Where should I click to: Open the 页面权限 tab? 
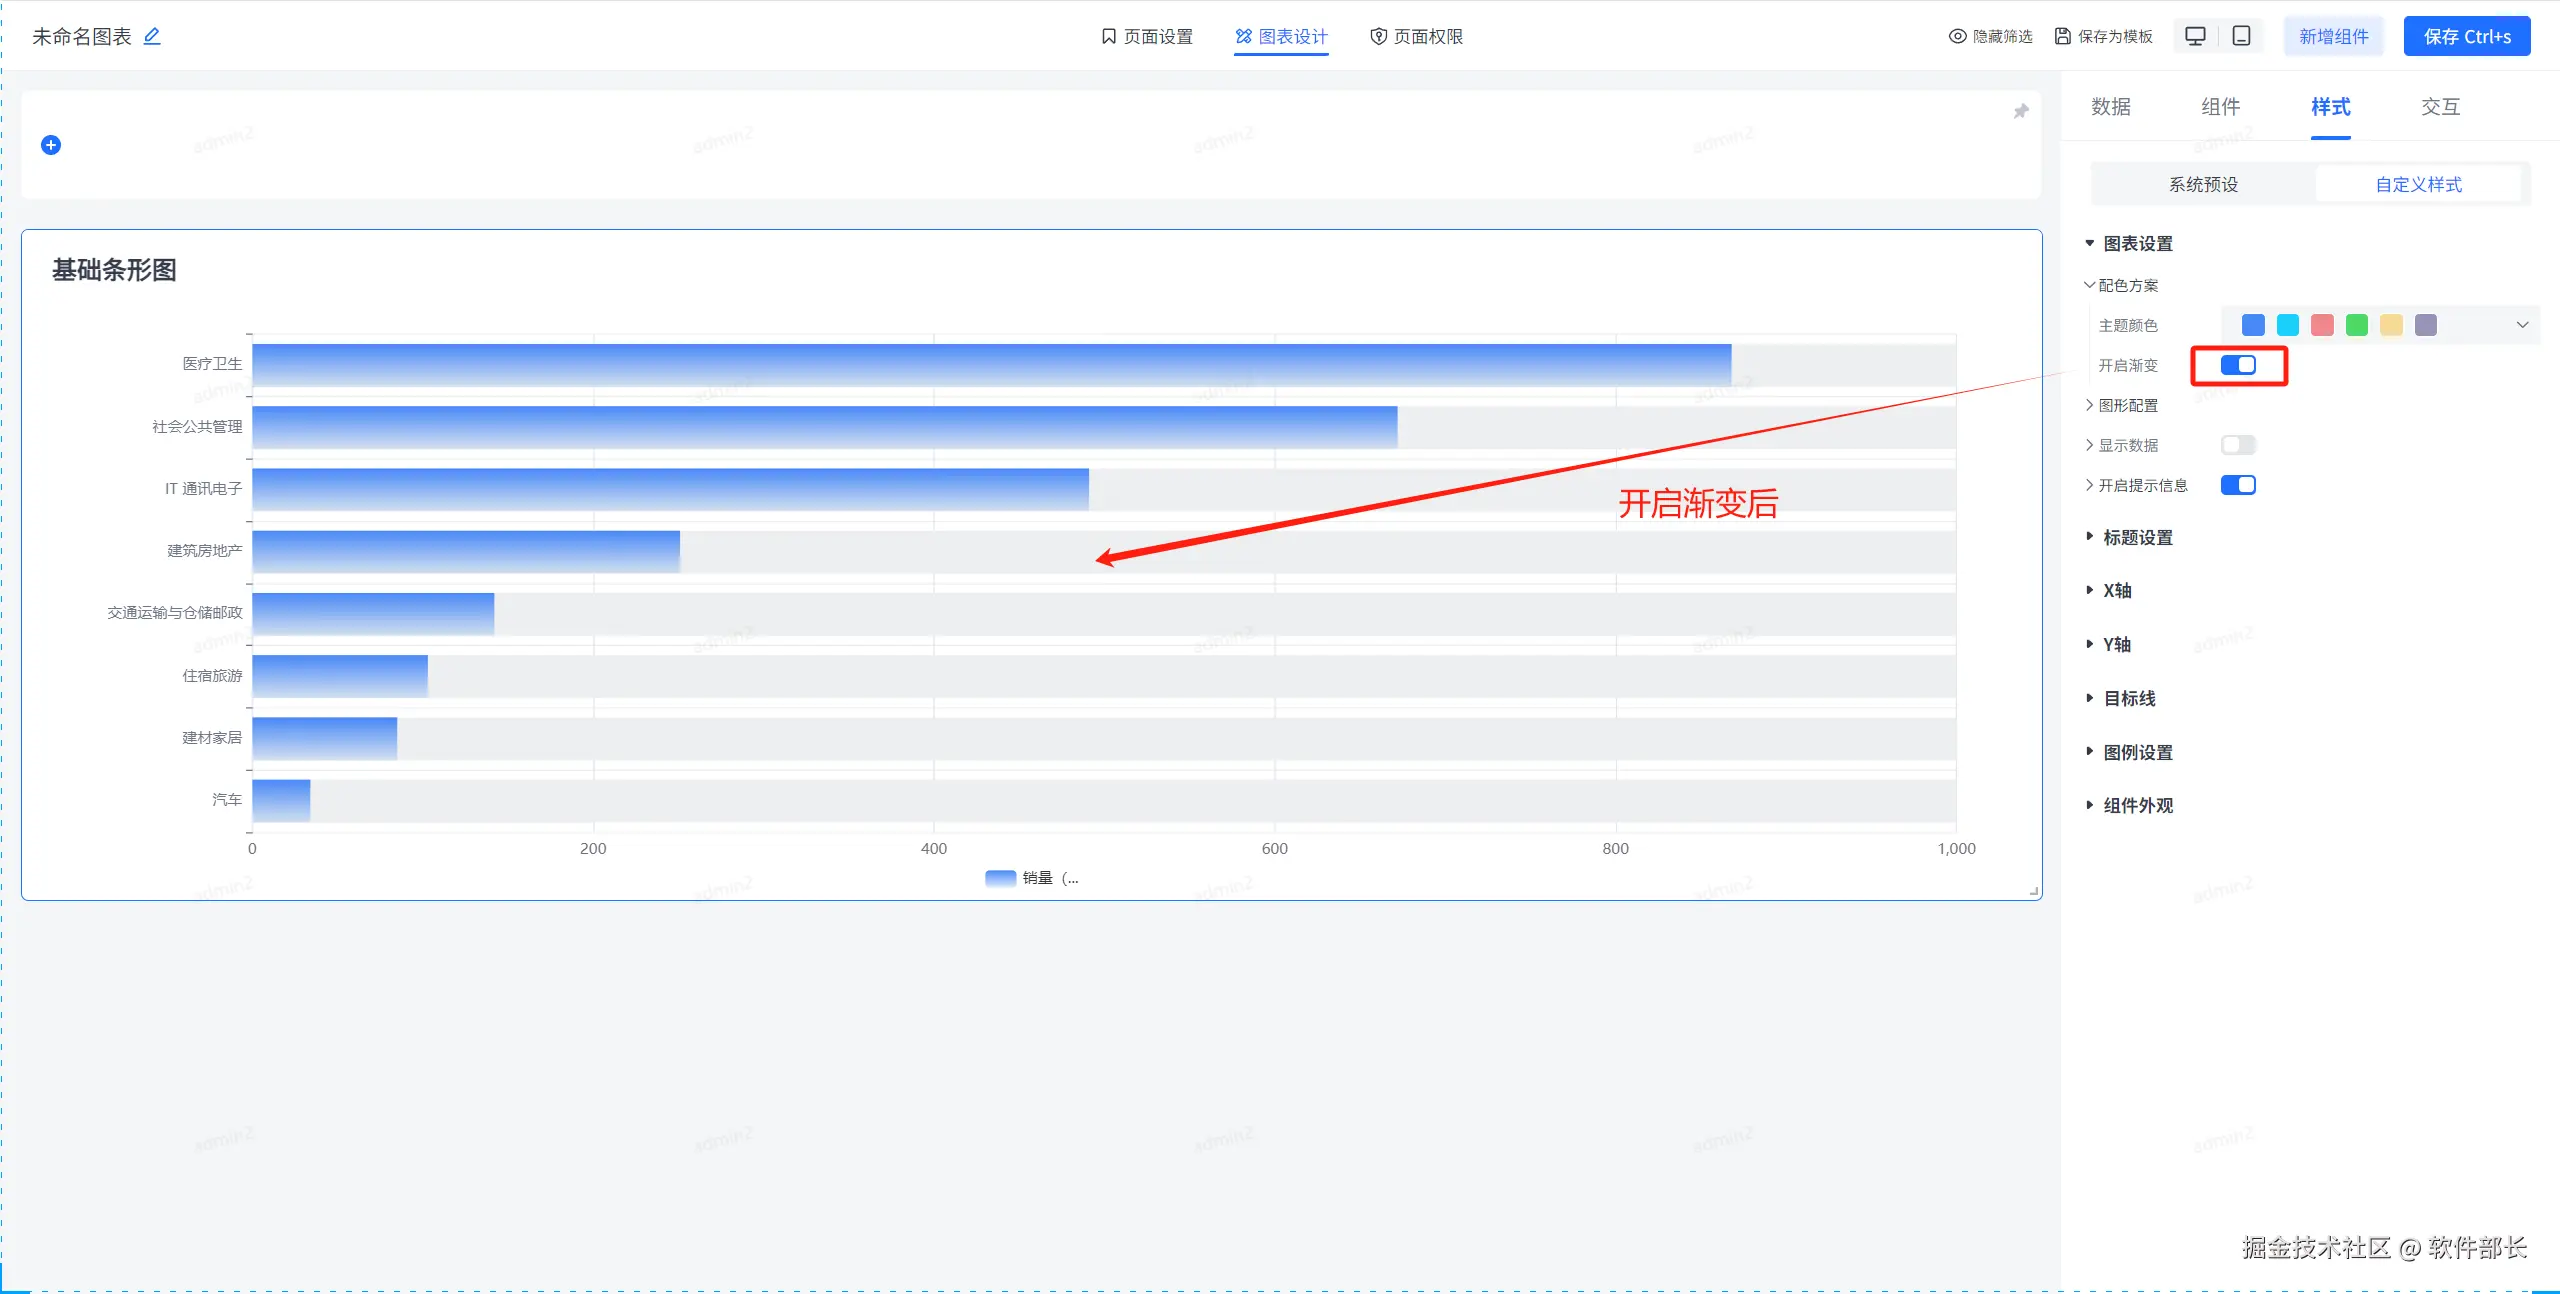click(x=1416, y=36)
